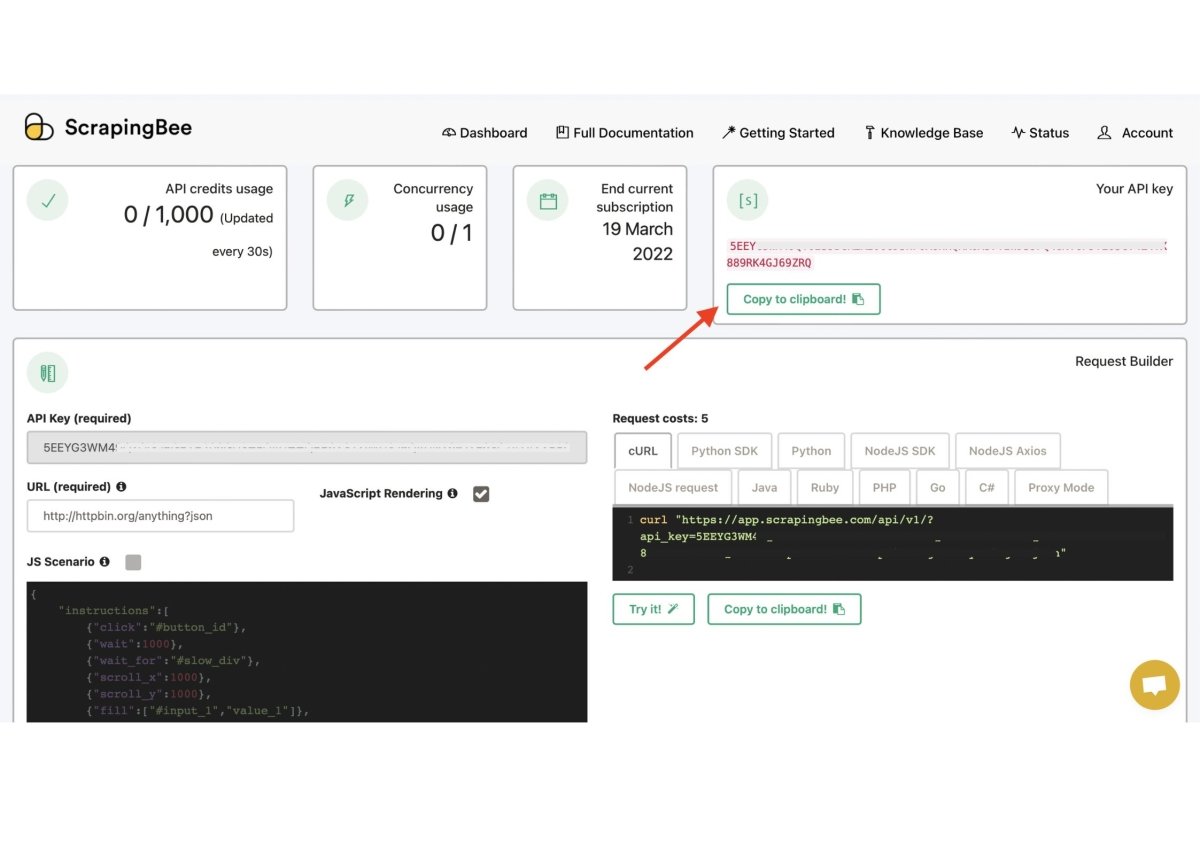Image resolution: width=1200 pixels, height=848 pixels.
Task: Click the ScrapingBee logo
Action: point(108,127)
